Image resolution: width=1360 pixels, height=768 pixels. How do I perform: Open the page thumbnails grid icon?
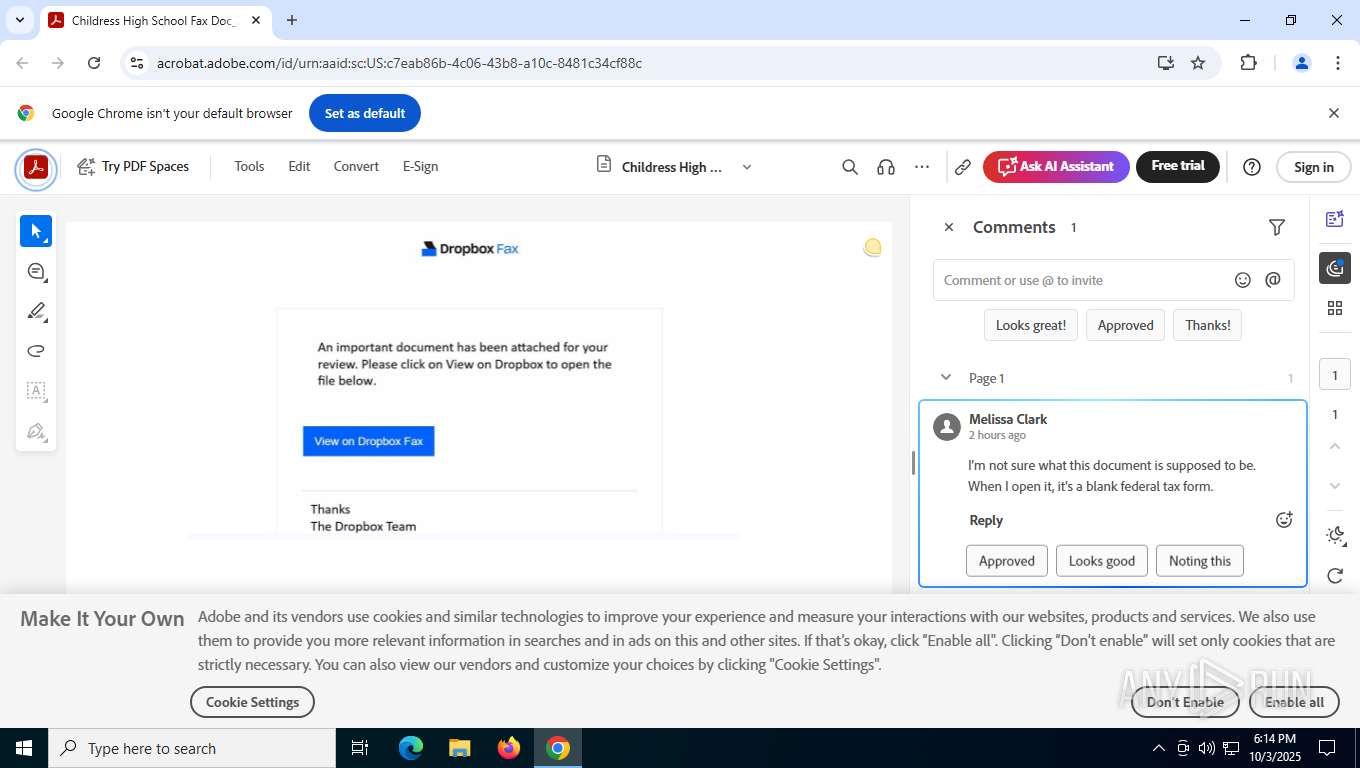coord(1335,308)
